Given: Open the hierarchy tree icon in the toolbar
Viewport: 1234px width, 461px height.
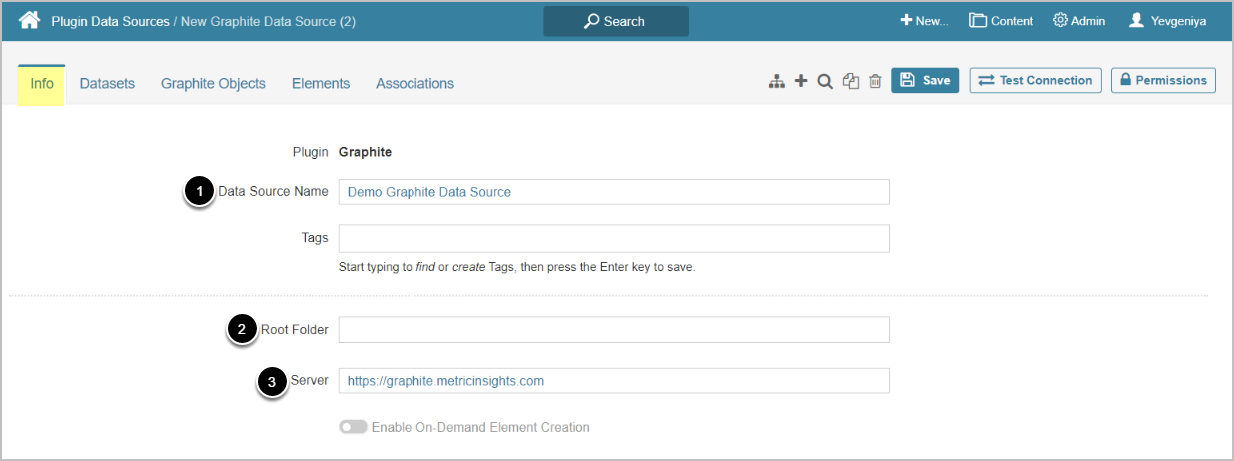Looking at the screenshot, I should (x=776, y=82).
